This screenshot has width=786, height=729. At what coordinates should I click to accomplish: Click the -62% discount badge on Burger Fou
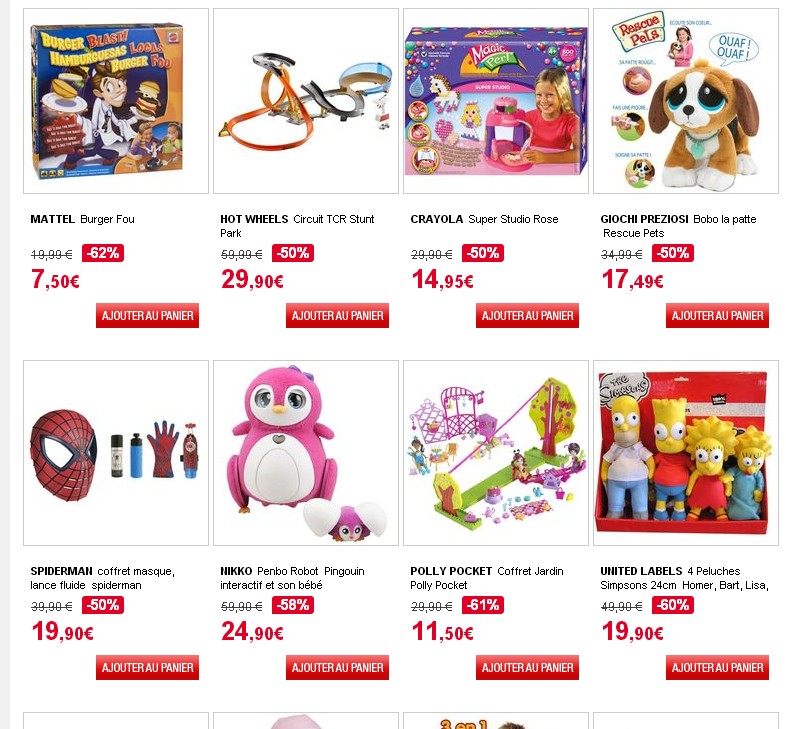point(103,253)
